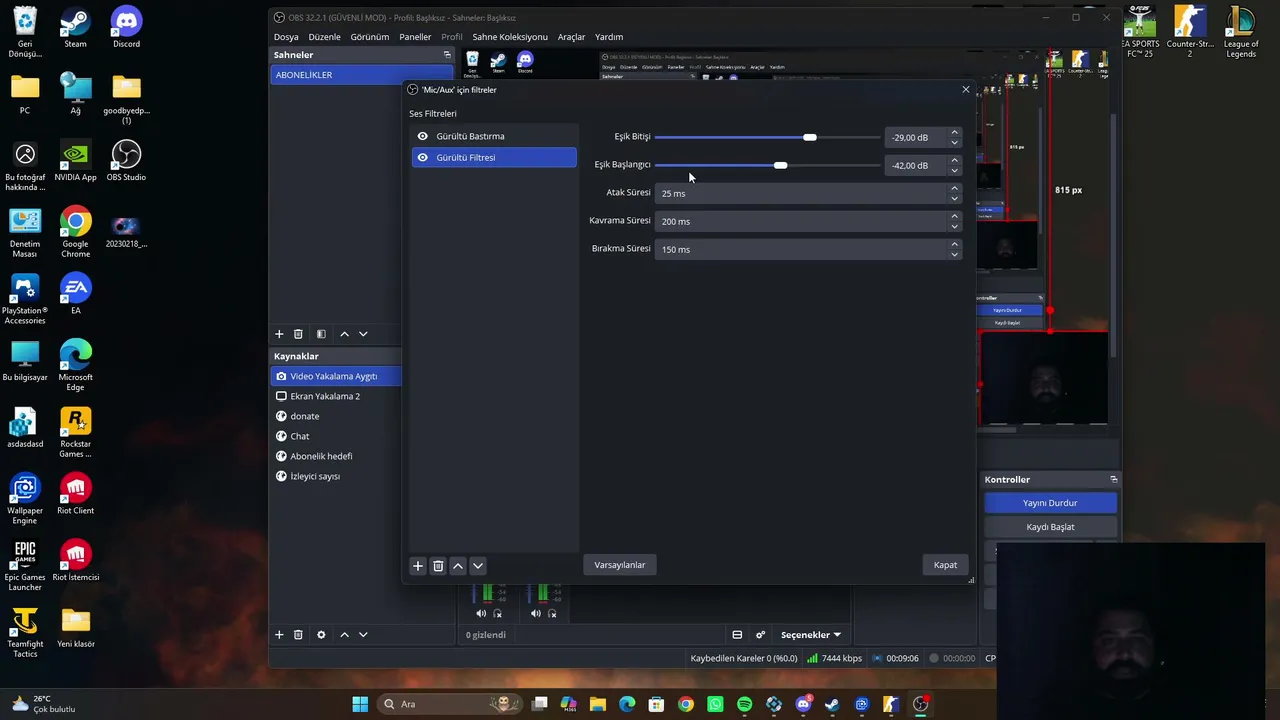Launch Wallpaper Engine from the desktop
The height and width of the screenshot is (720, 1280).
pyautogui.click(x=25, y=499)
